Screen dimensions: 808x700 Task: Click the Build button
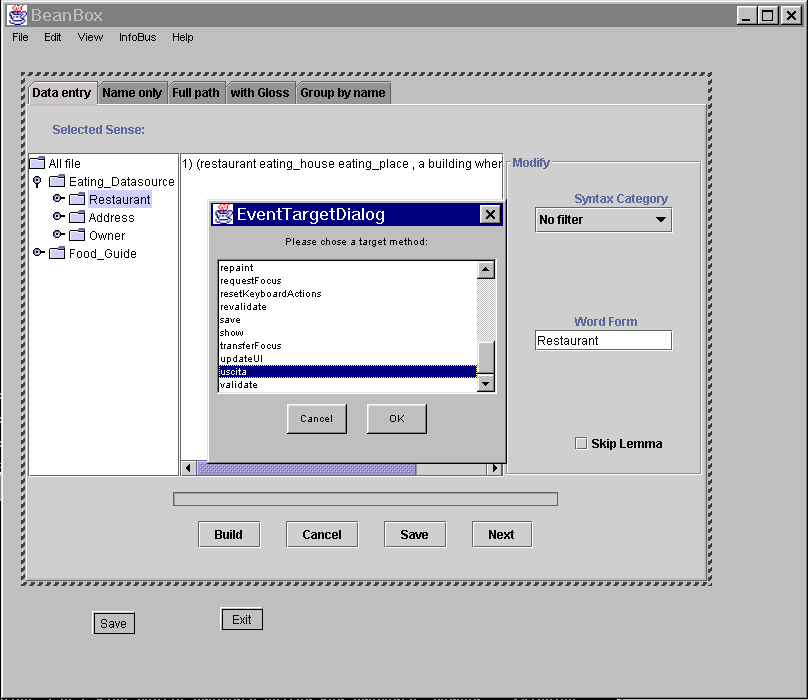[x=228, y=535]
